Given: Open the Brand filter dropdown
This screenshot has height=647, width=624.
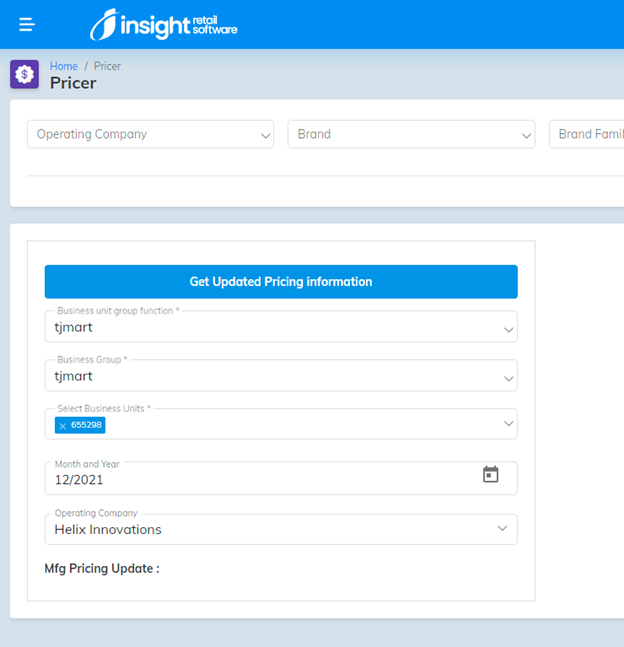Looking at the screenshot, I should tap(411, 134).
